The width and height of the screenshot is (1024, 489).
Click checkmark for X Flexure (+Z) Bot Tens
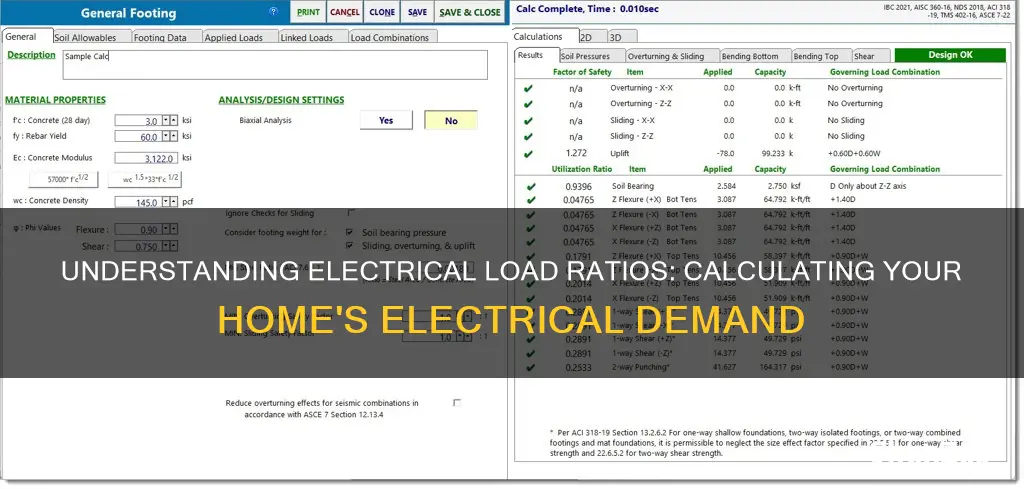531,229
